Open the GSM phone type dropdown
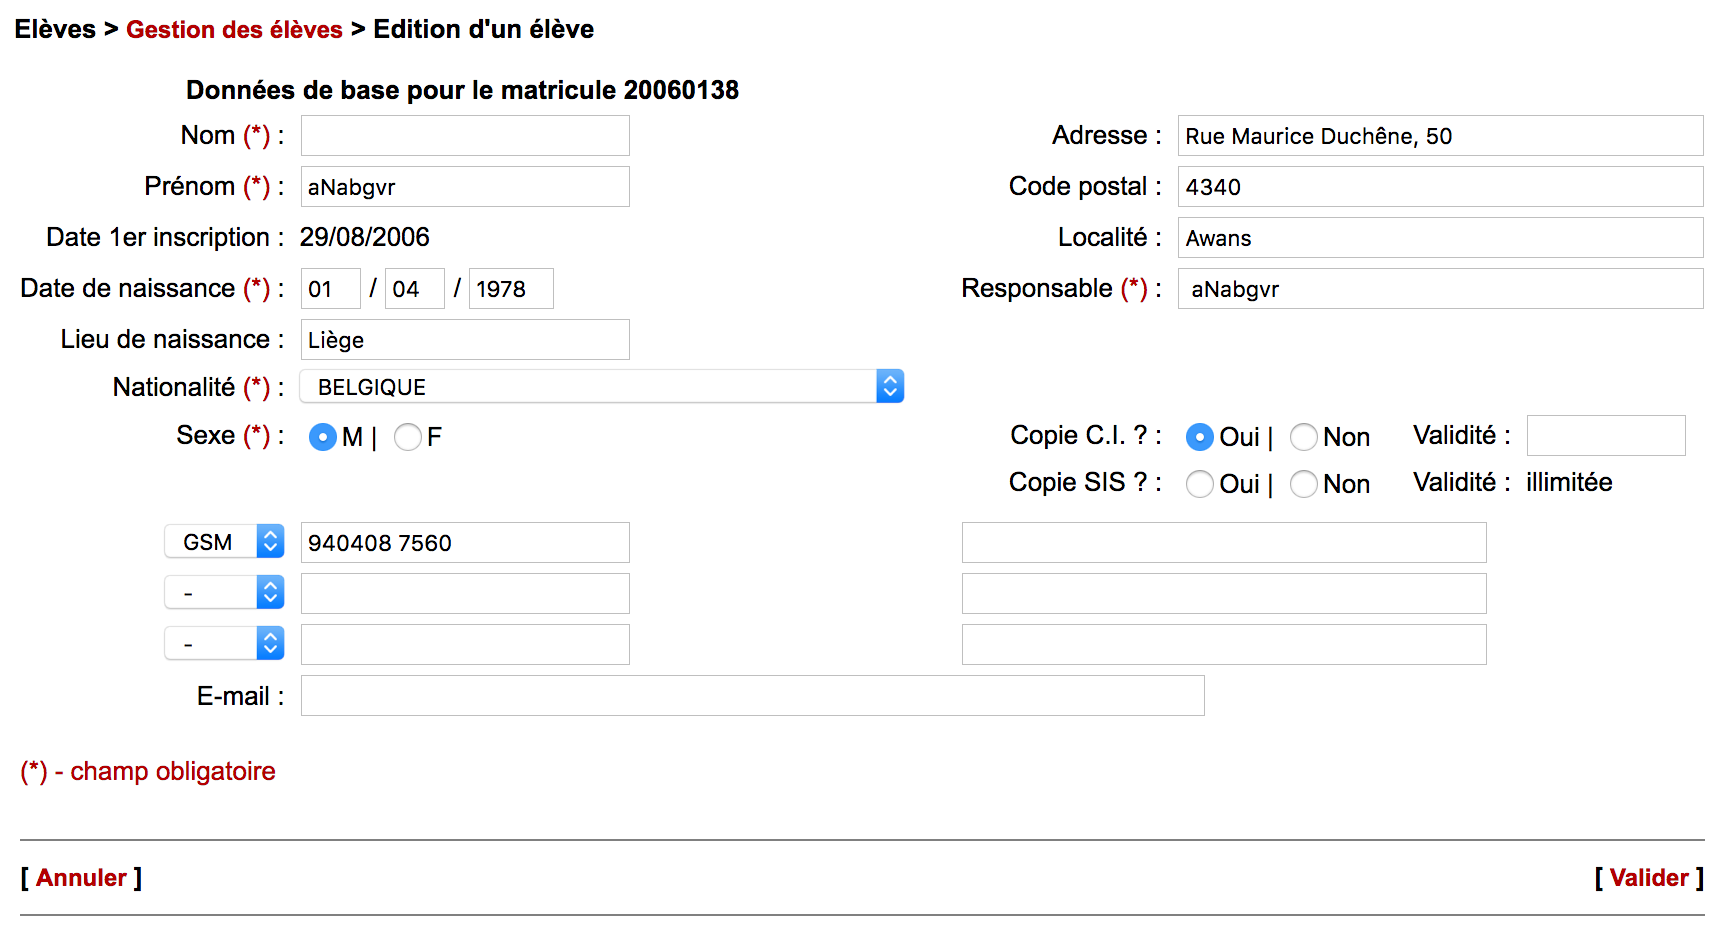Image resolution: width=1716 pixels, height=930 pixels. click(224, 542)
